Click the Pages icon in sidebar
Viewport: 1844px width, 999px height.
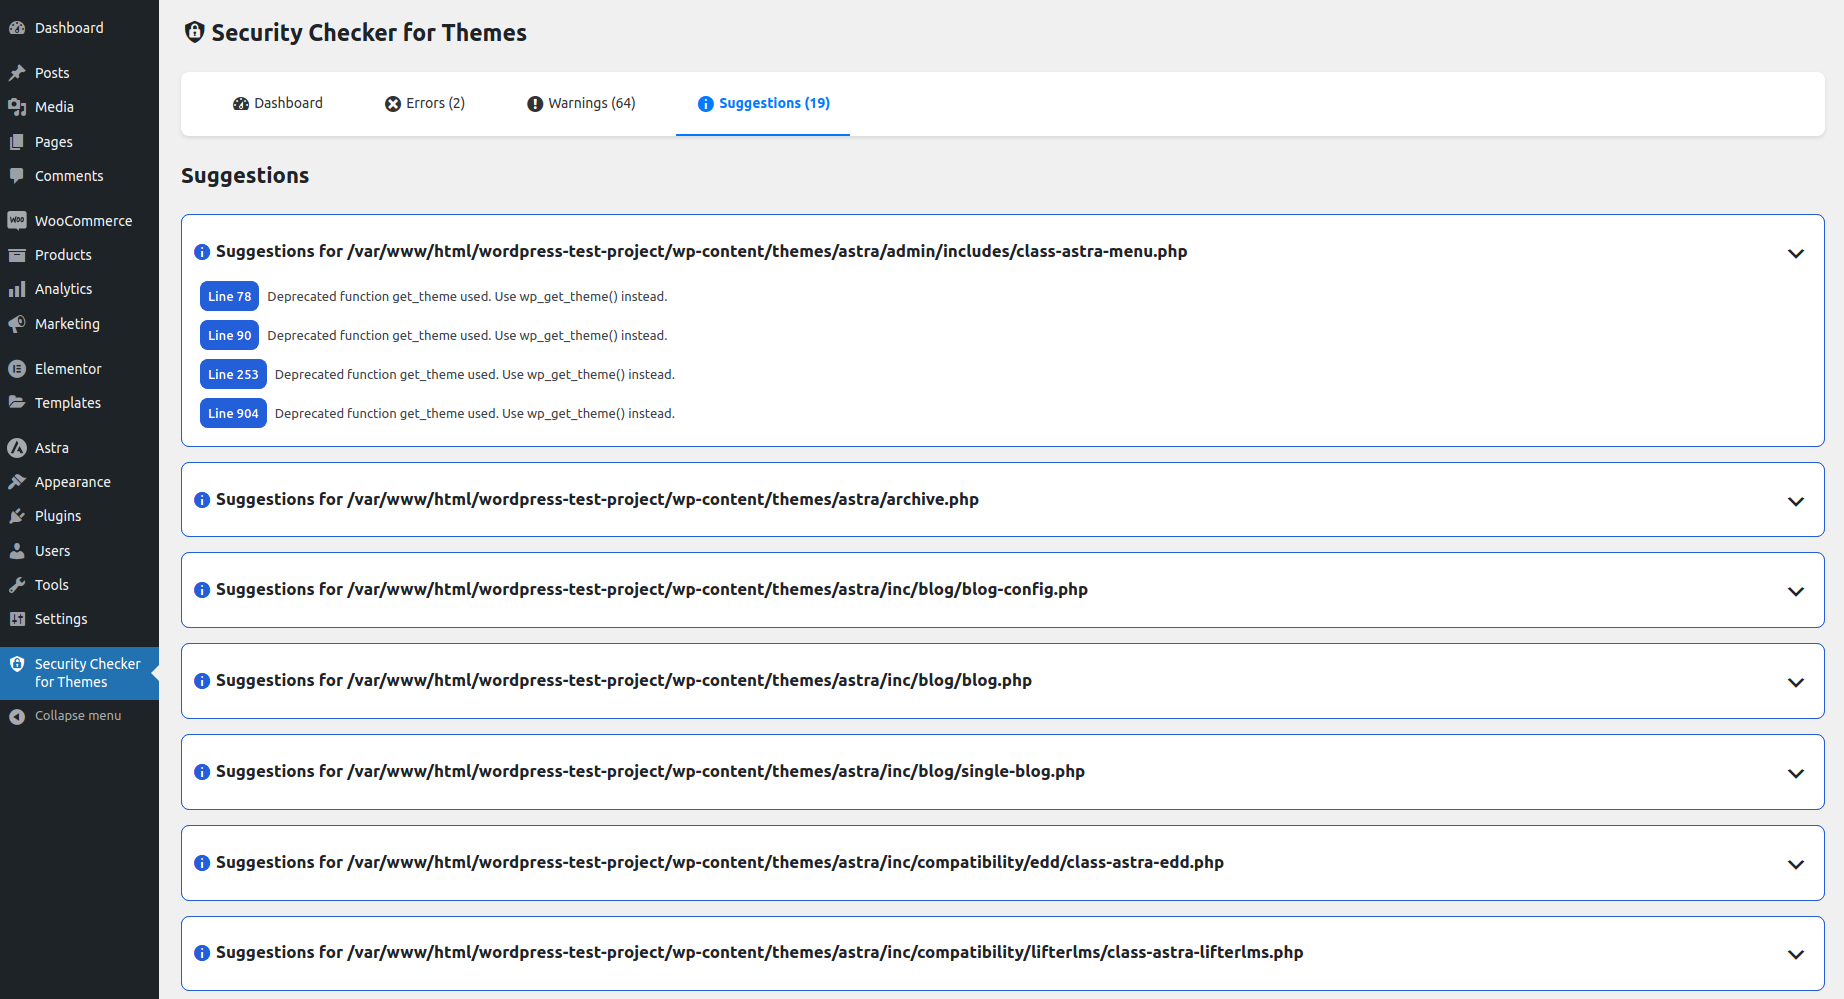[17, 142]
